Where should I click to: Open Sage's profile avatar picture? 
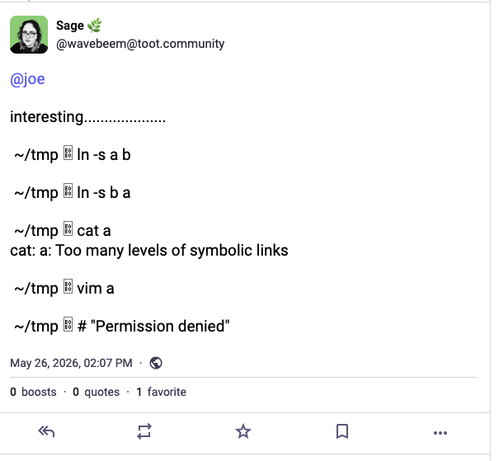(x=29, y=35)
